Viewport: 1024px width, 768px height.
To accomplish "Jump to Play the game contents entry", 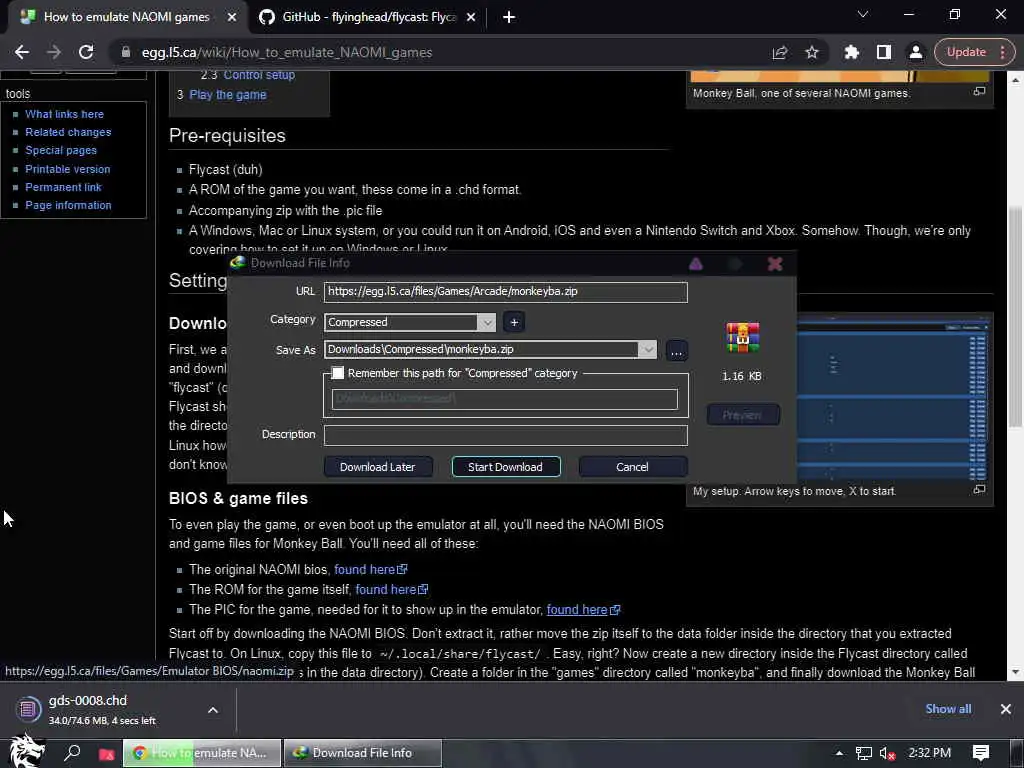I will [x=227, y=95].
